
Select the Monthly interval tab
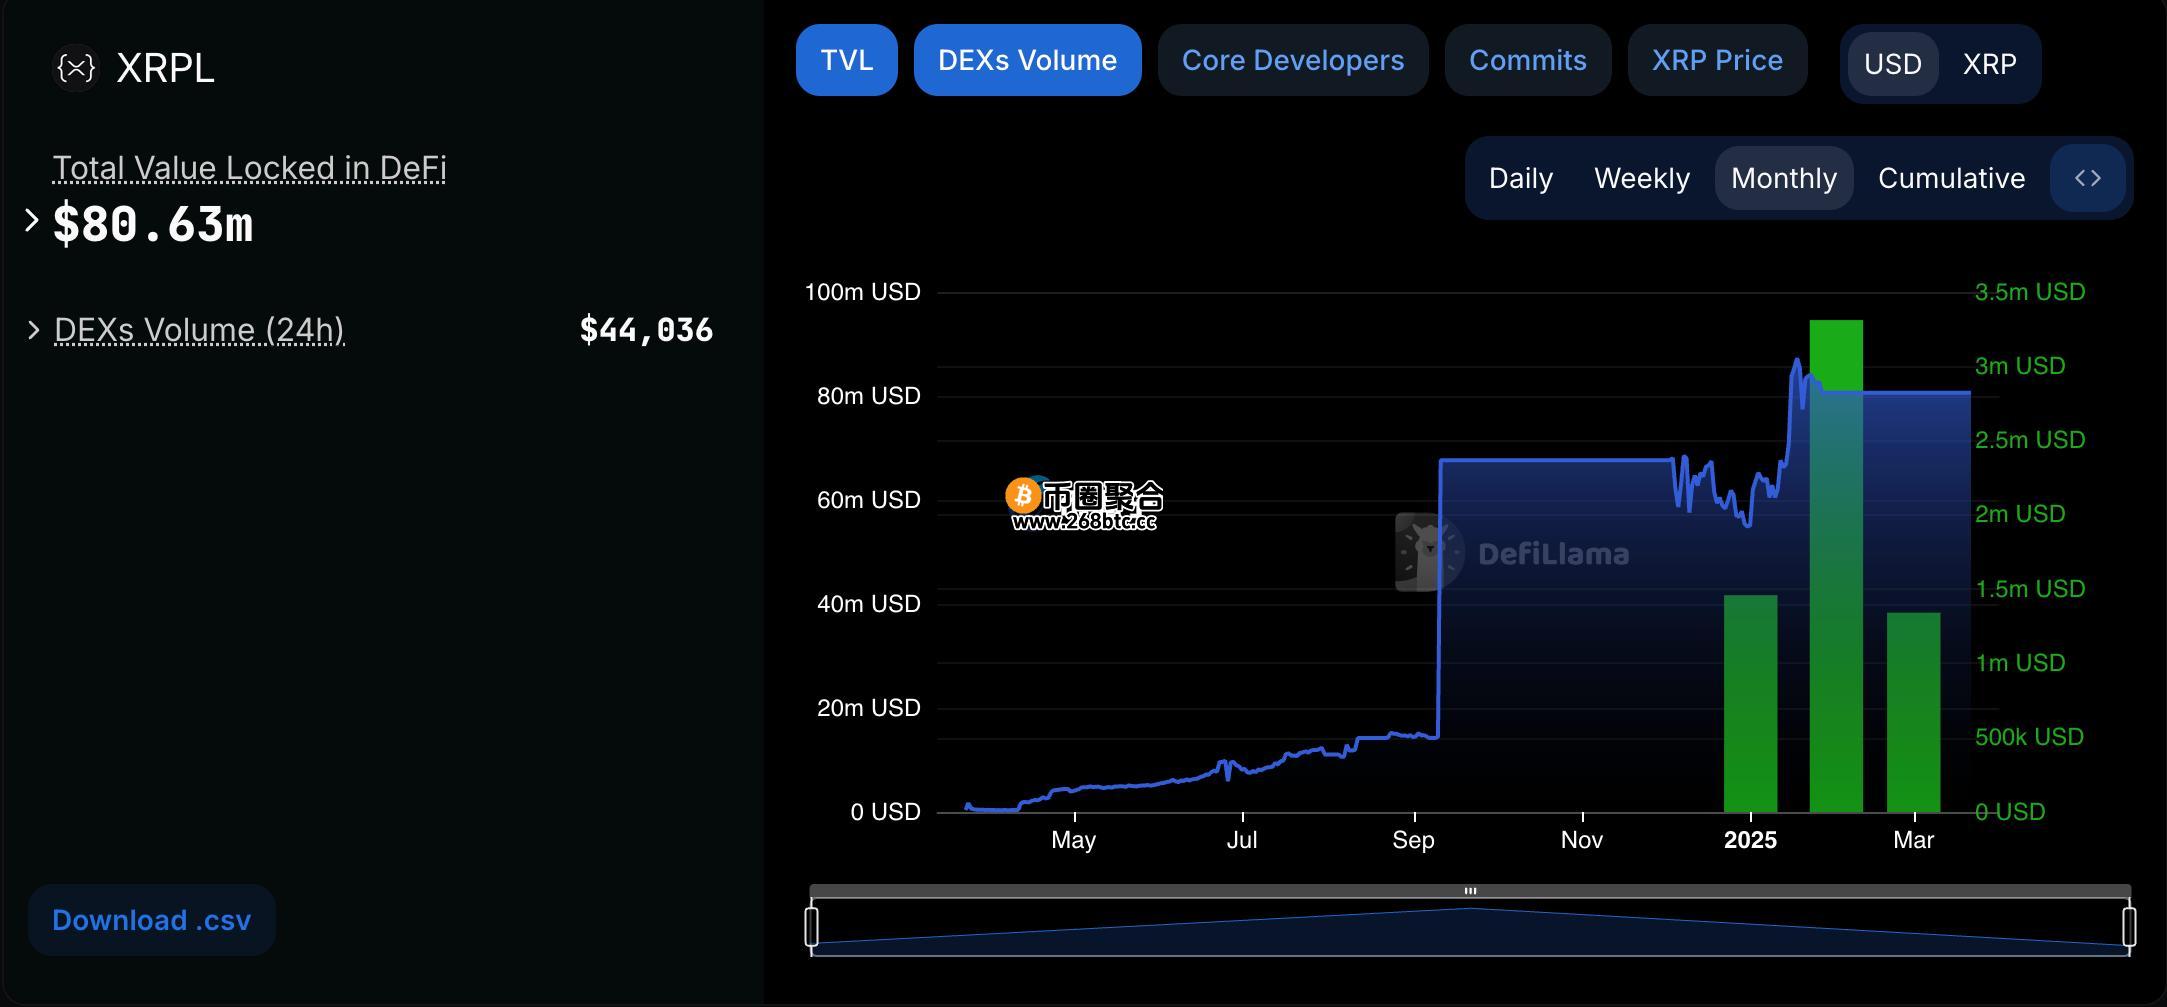(x=1784, y=178)
